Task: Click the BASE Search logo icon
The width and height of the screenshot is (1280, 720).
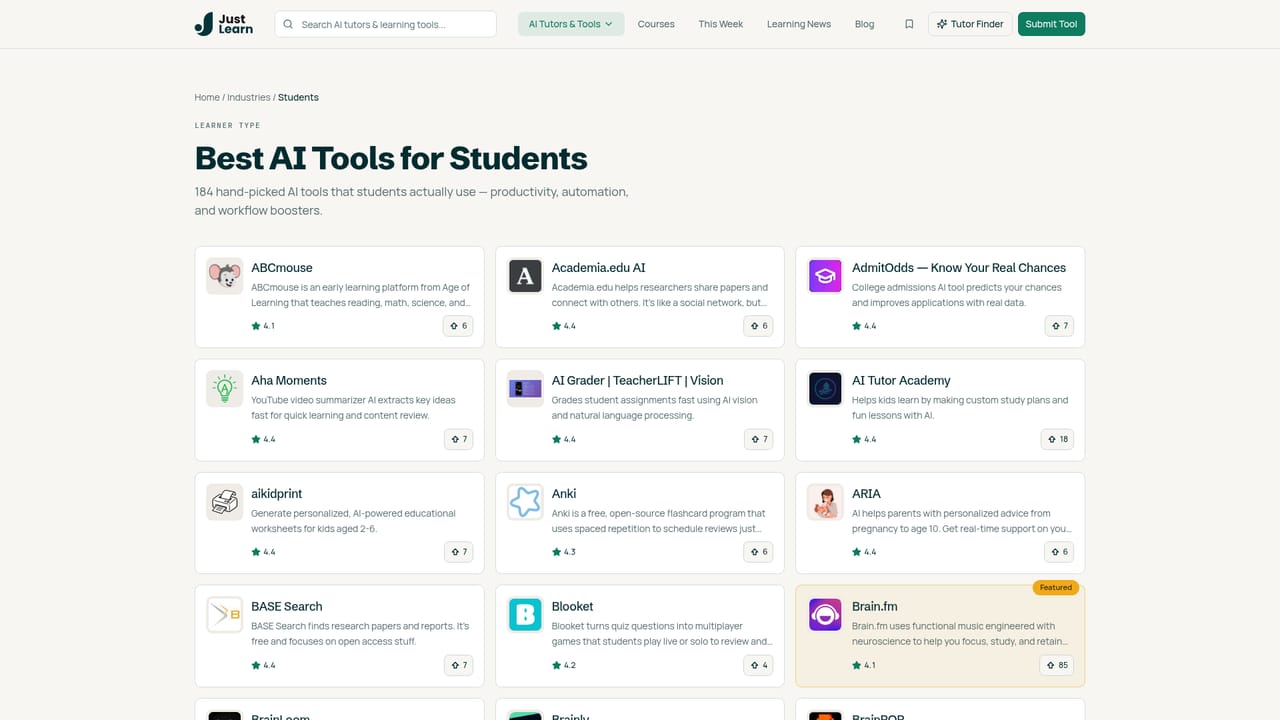Action: (x=225, y=615)
